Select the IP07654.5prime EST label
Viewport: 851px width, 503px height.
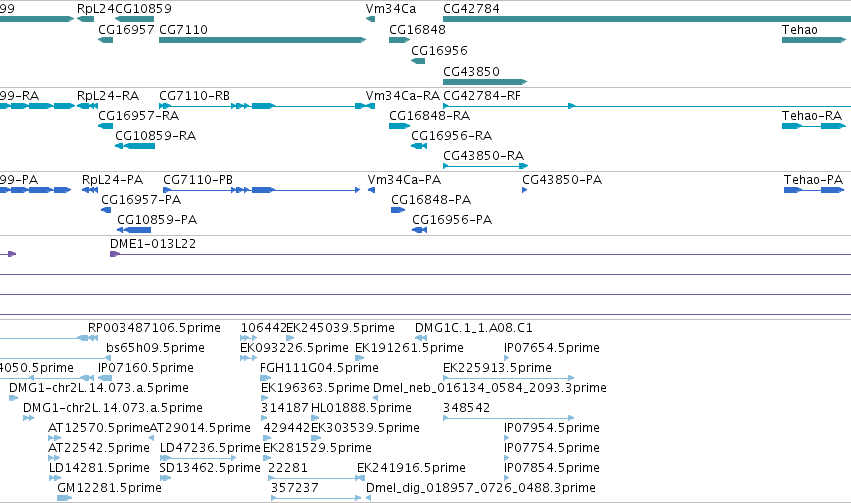click(552, 348)
